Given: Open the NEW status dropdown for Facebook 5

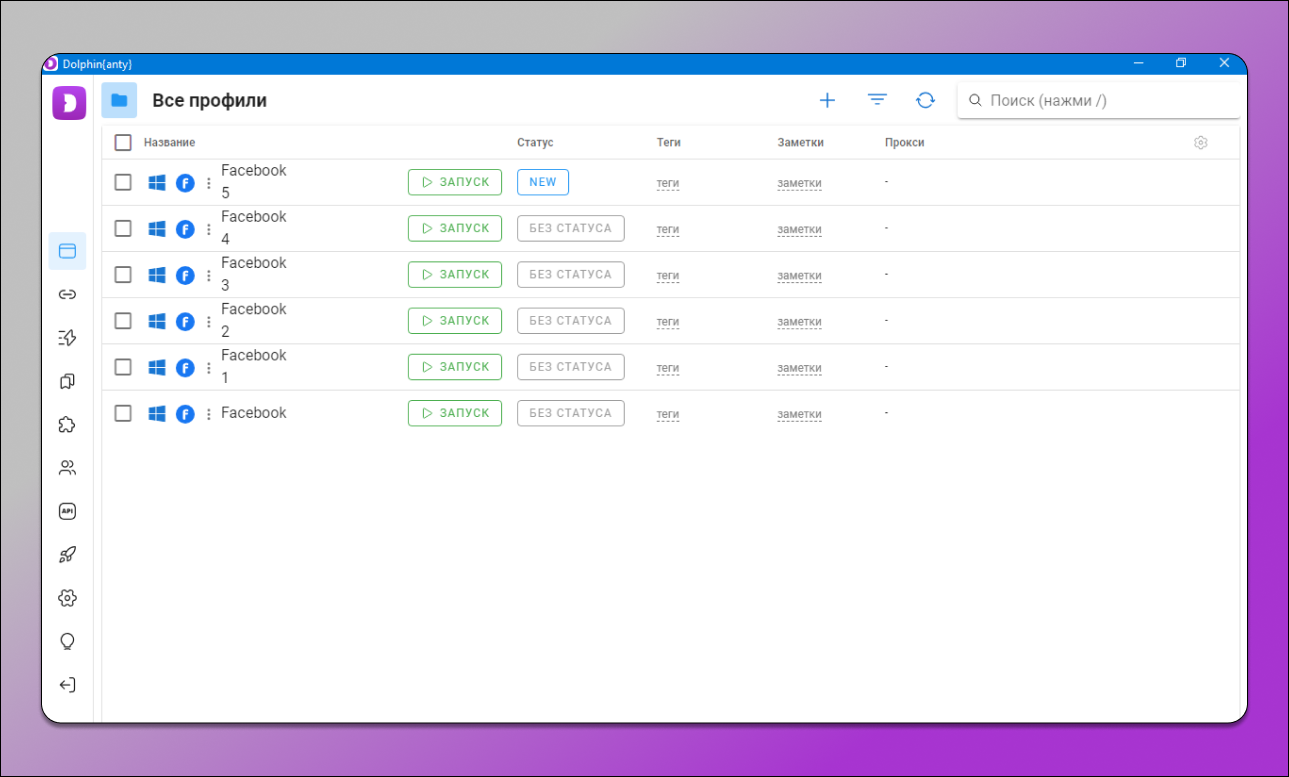Looking at the screenshot, I should tap(542, 182).
